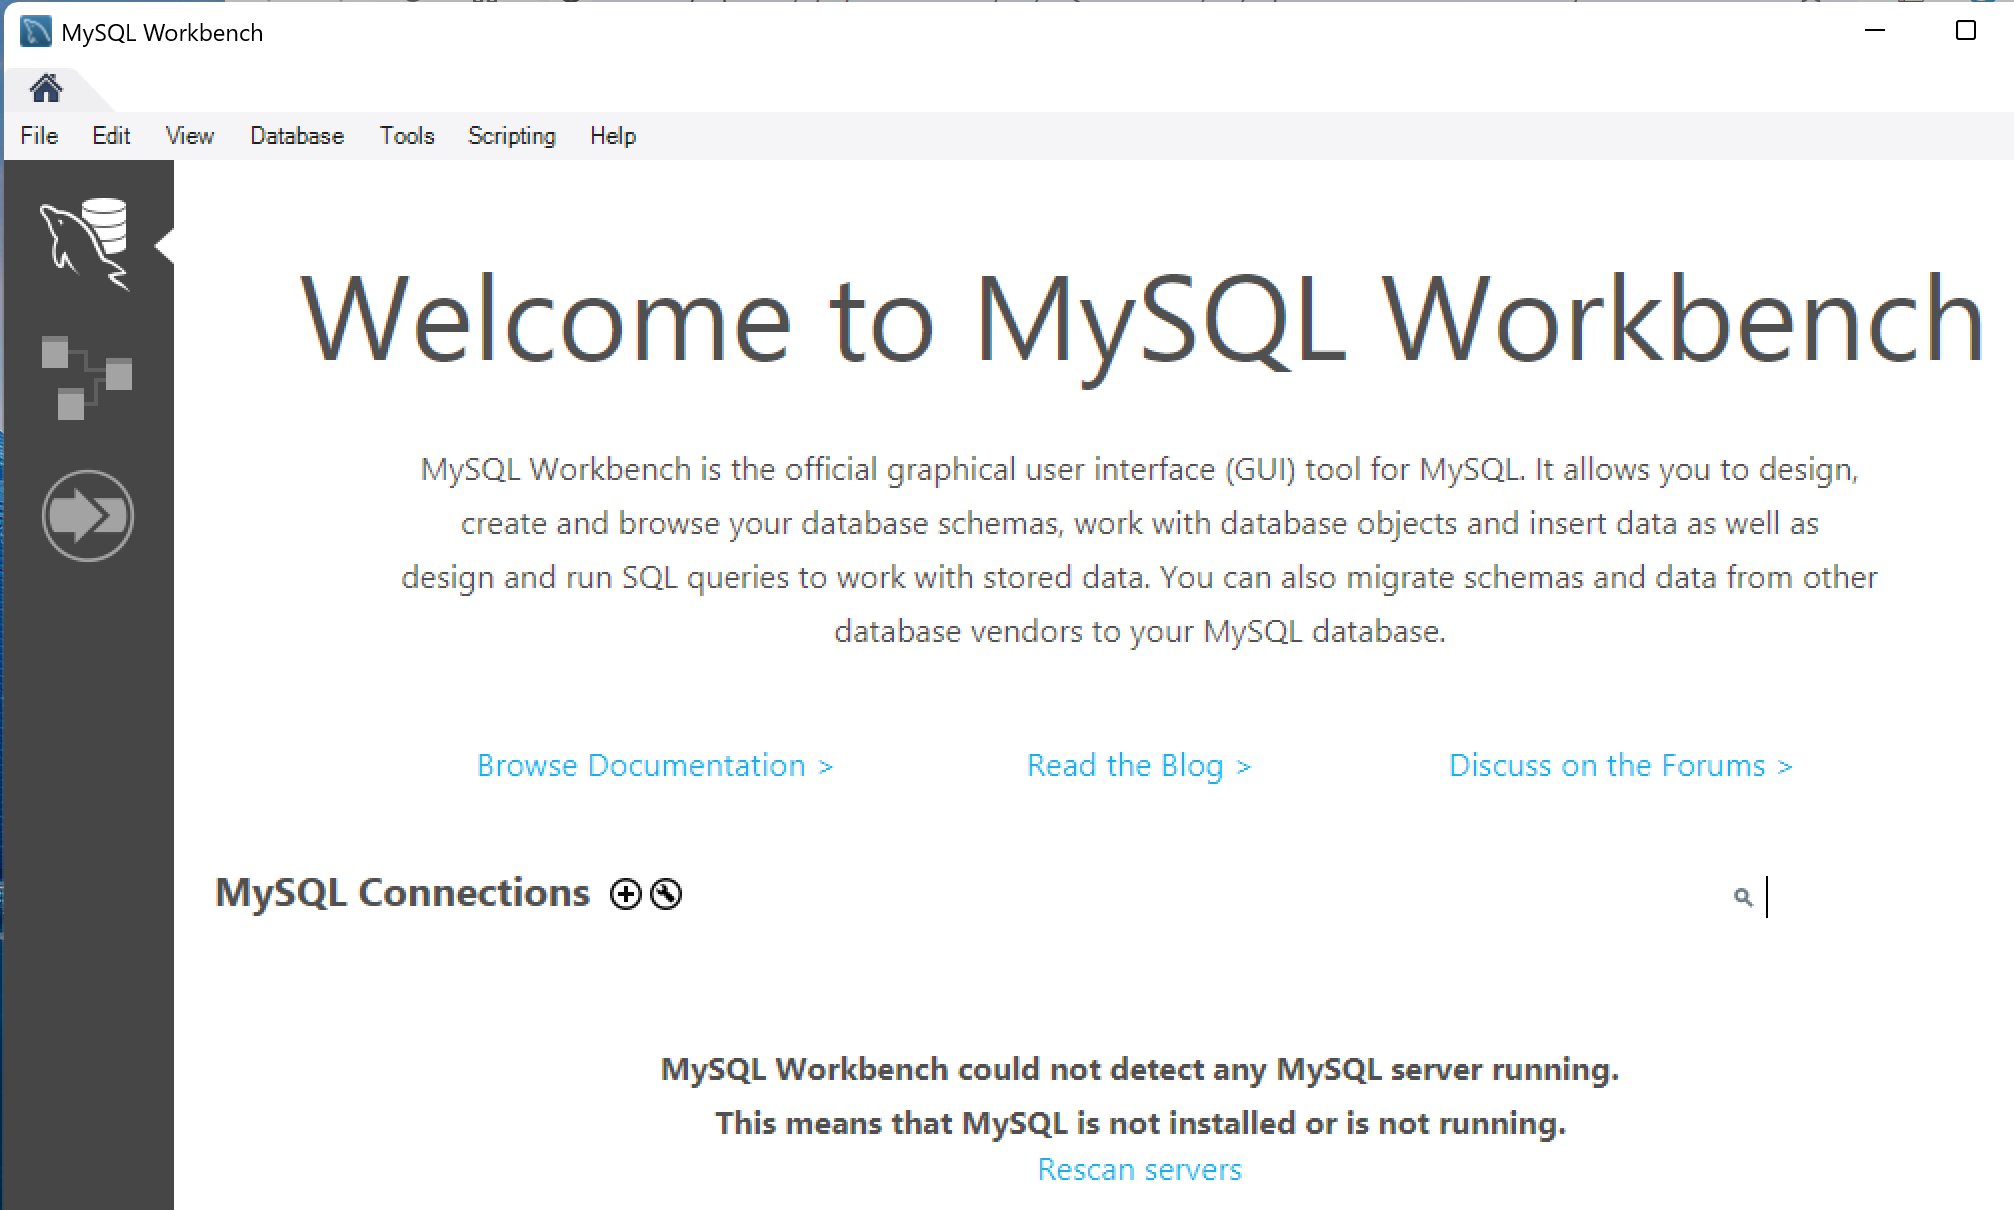2014x1210 pixels.
Task: Open the Database menu
Action: [297, 136]
